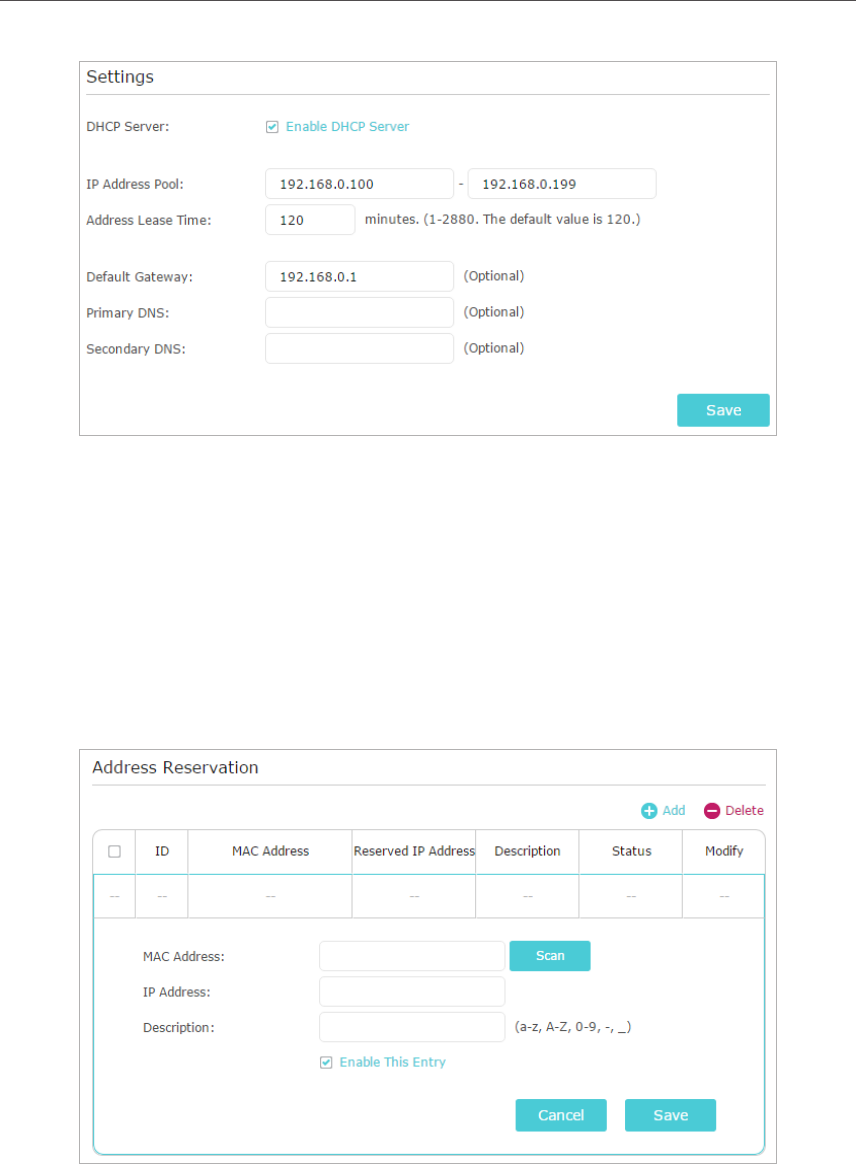
Task: Click the Description column header
Action: pos(527,851)
